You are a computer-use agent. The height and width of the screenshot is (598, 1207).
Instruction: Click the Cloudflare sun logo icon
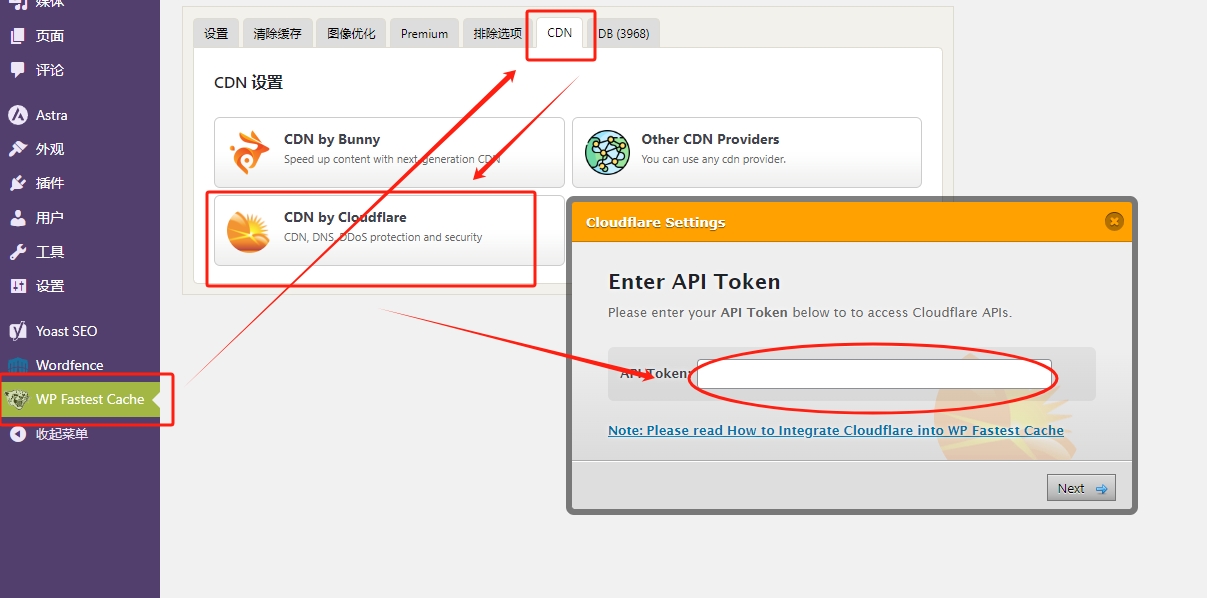248,231
